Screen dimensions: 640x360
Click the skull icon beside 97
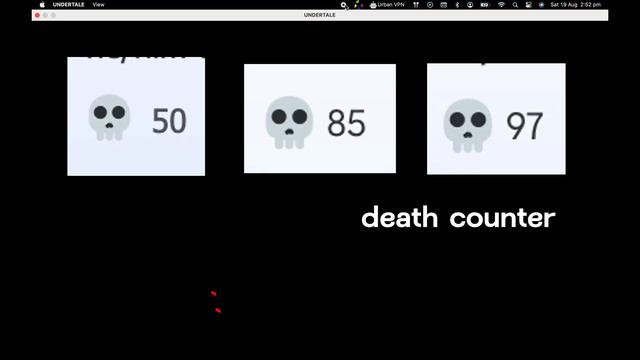(468, 126)
